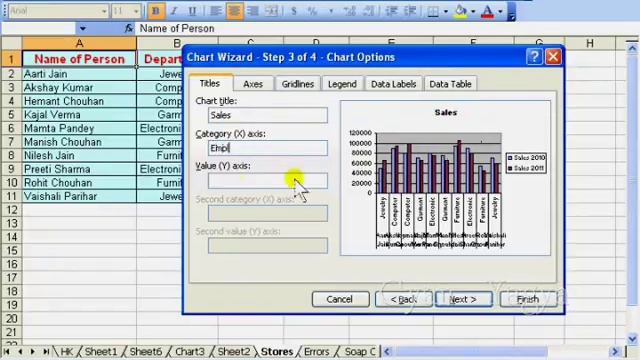Toggle Italic formatting in toolbar
The height and width of the screenshot is (360, 640).
(174, 11)
